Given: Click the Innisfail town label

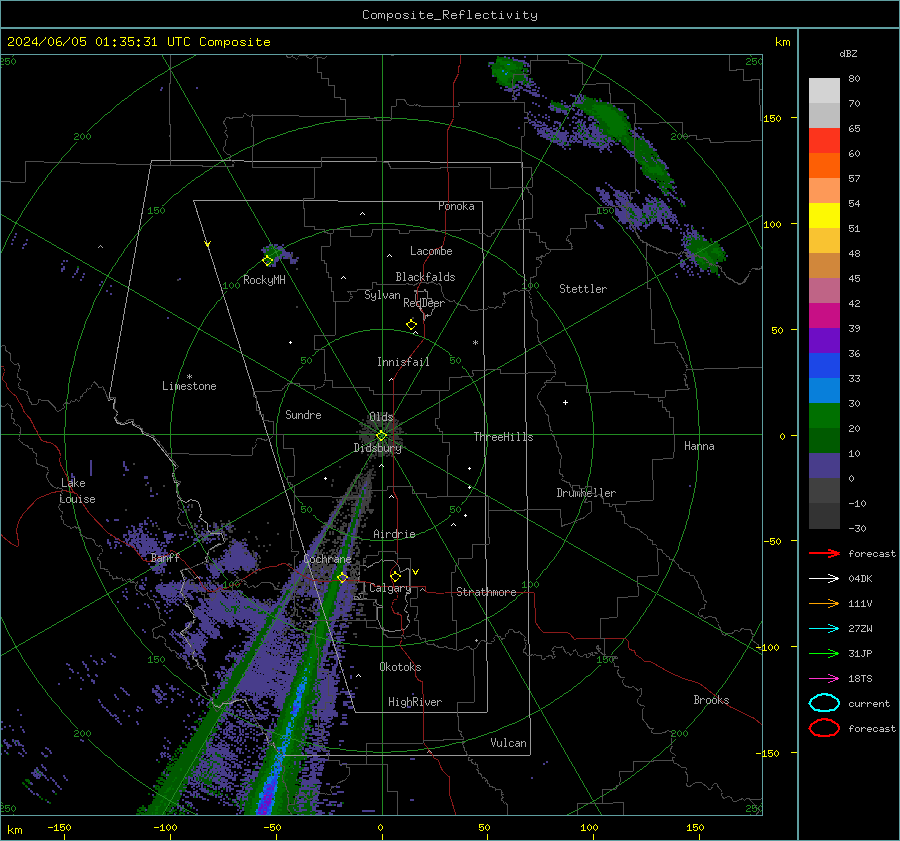Looking at the screenshot, I should [x=403, y=362].
